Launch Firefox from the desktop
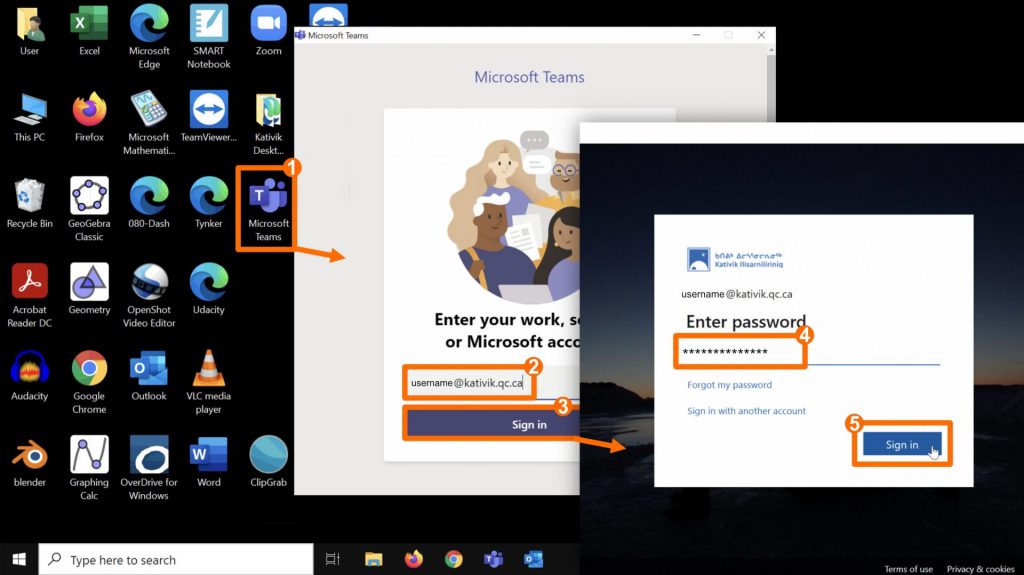The image size is (1024, 575). (x=89, y=117)
